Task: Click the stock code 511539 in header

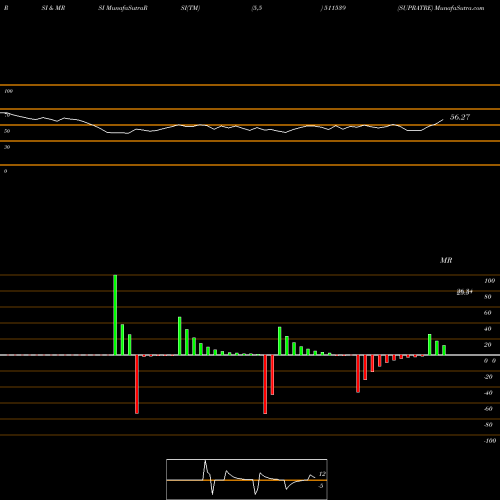Action: tap(335, 8)
